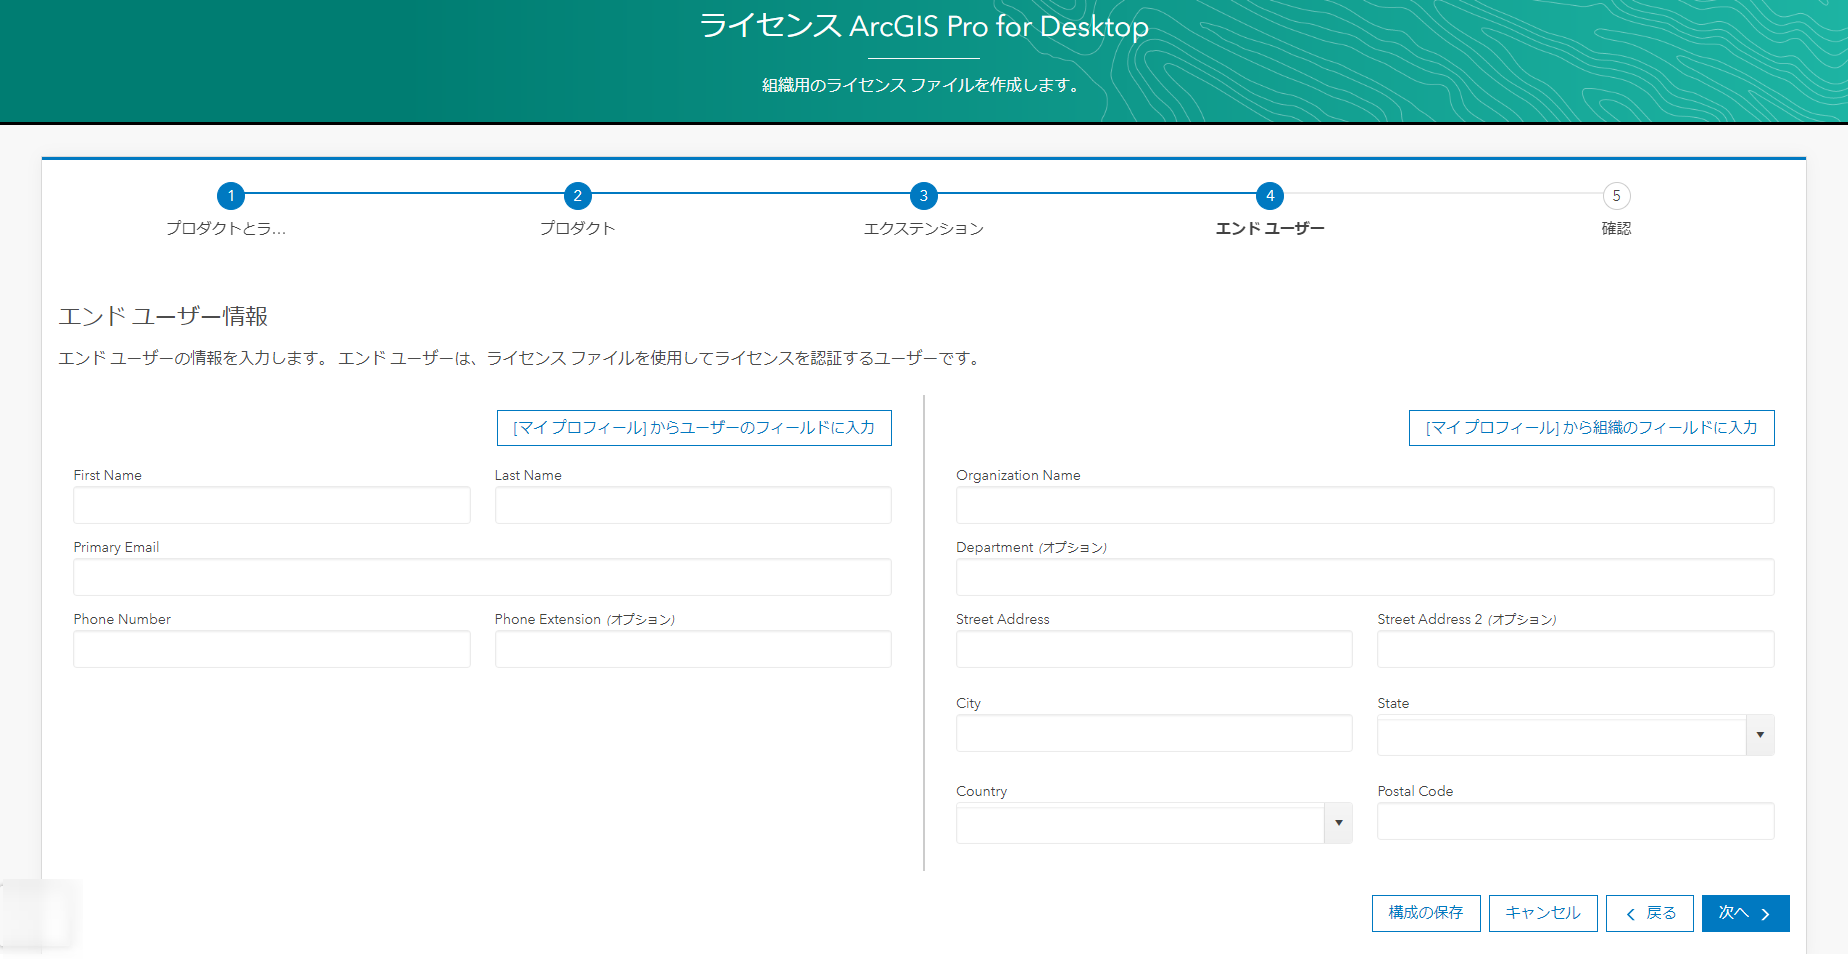Screen dimensions: 1848x964
Task: Select step 3 エクステンション circle
Action: [x=924, y=196]
